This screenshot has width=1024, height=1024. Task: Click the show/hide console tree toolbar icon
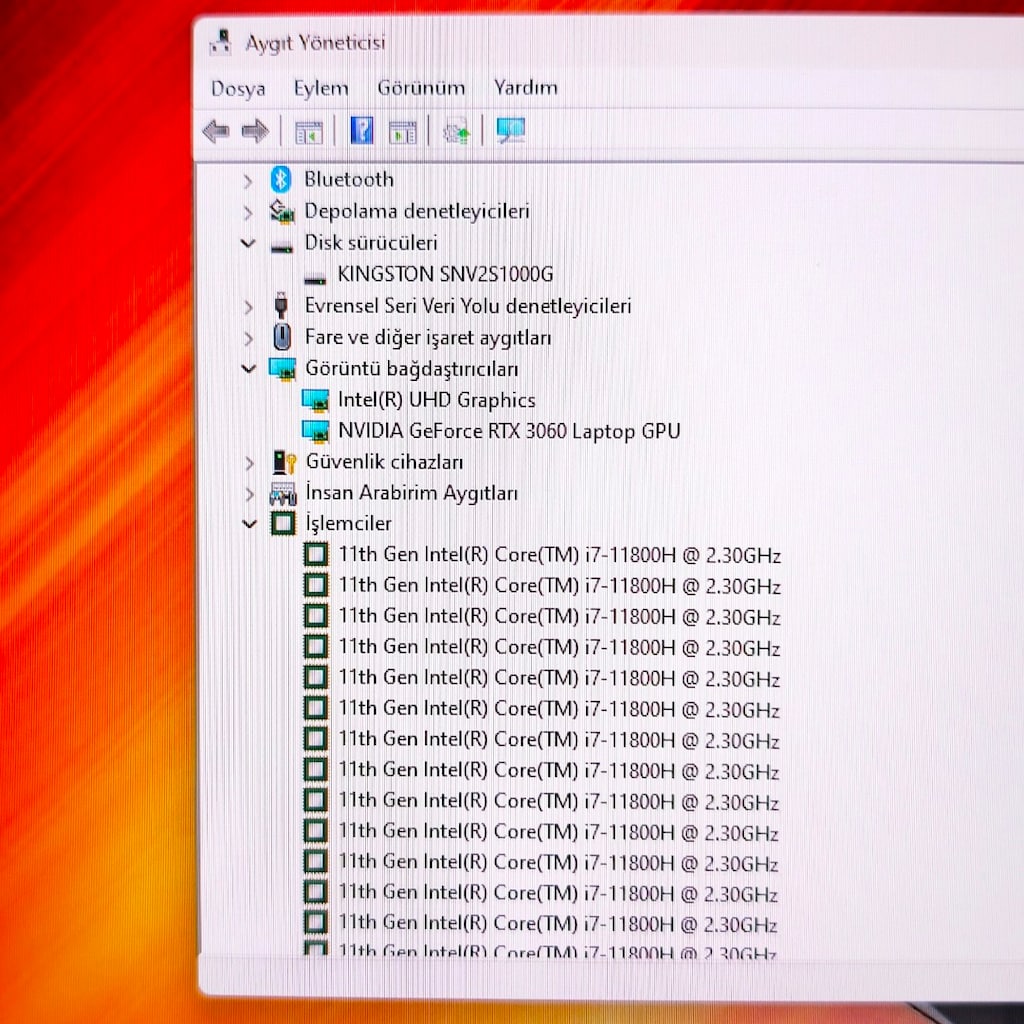308,131
